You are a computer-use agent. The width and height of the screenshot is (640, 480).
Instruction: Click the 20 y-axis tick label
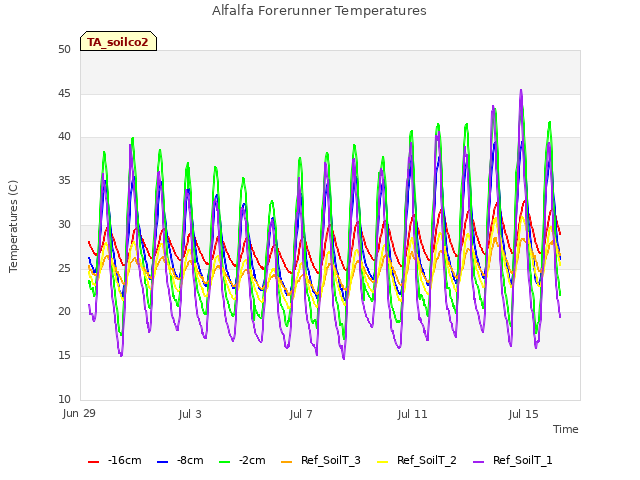coord(64,311)
